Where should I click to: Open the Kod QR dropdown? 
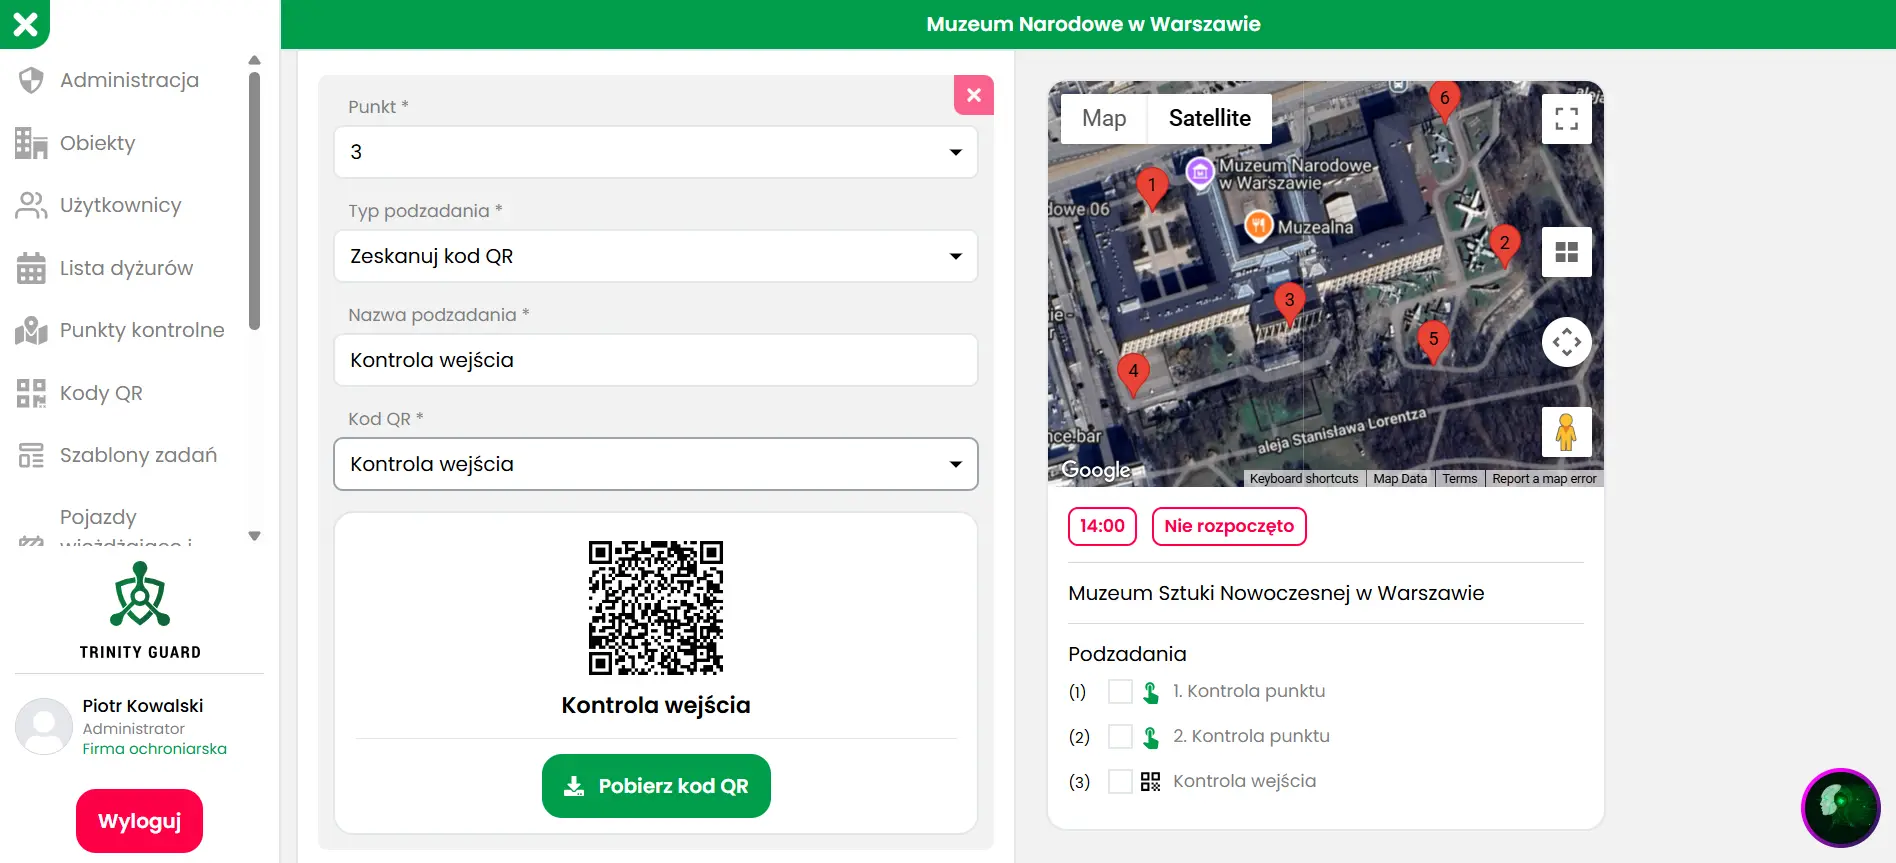click(x=656, y=464)
